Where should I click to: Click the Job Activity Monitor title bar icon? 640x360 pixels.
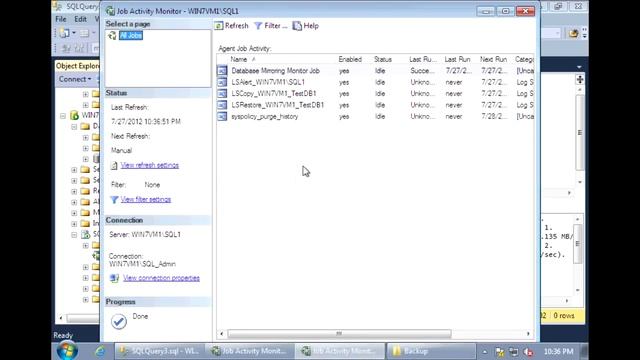tap(110, 11)
